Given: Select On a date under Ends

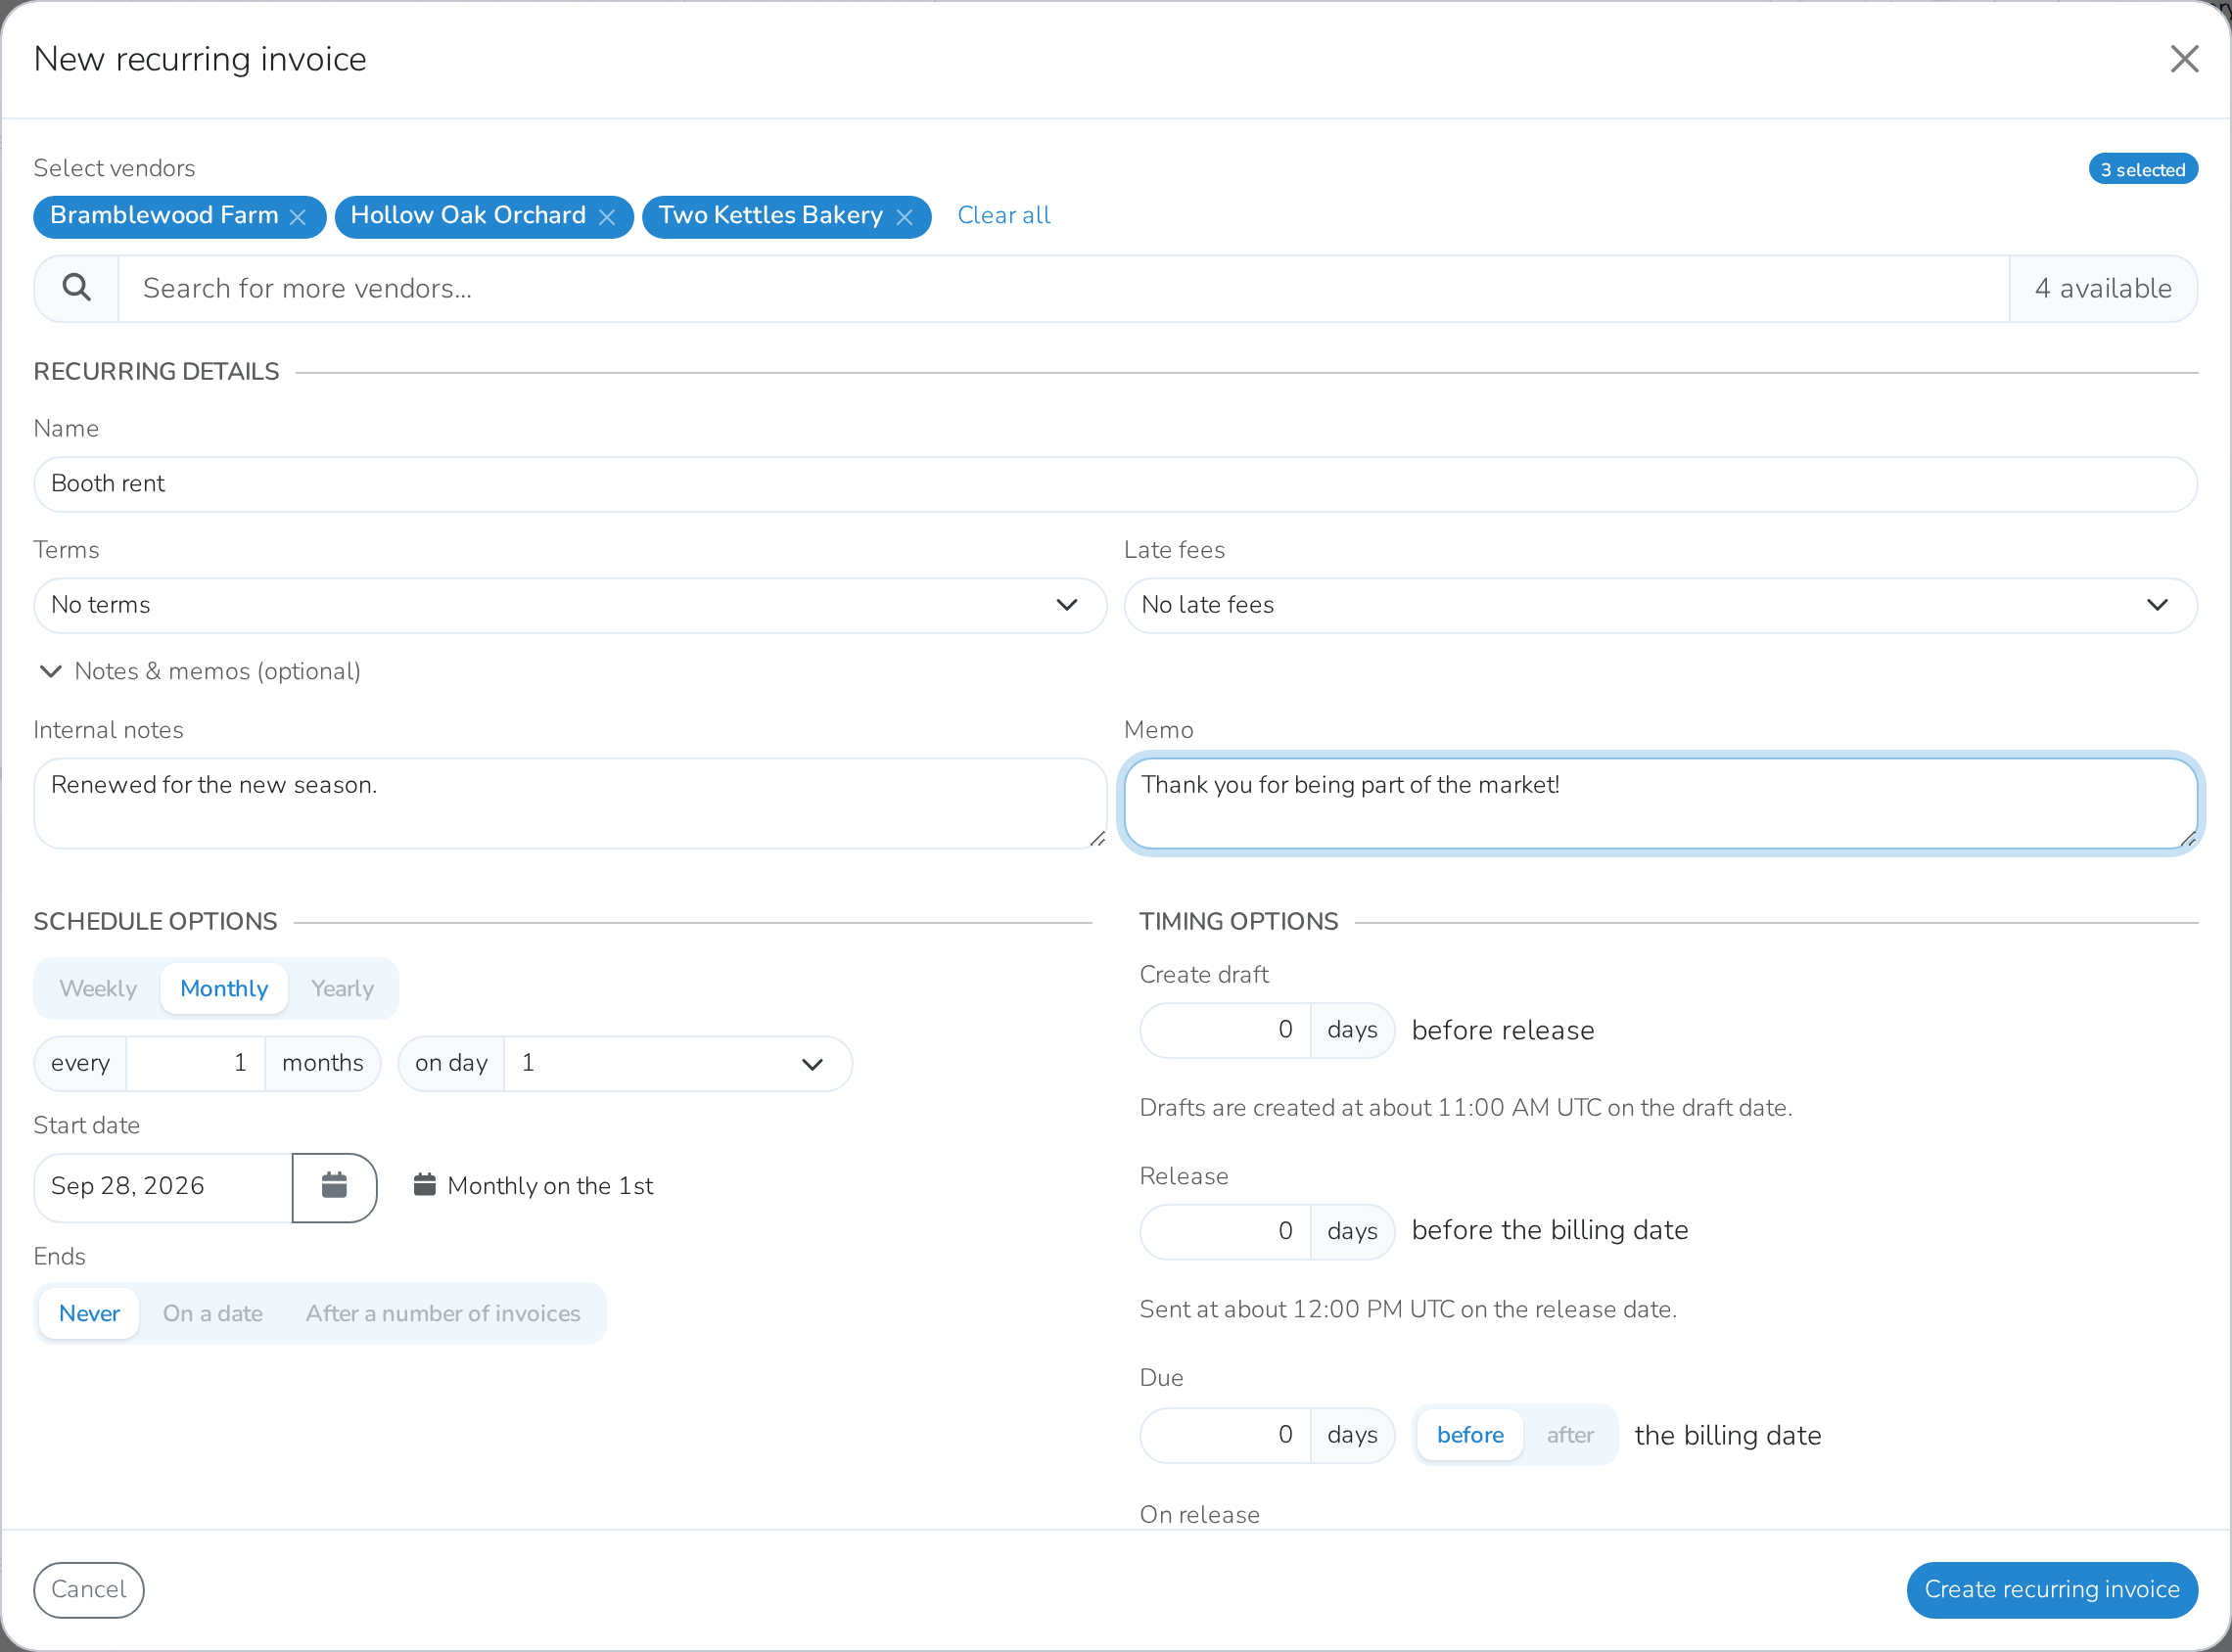Looking at the screenshot, I should [213, 1313].
